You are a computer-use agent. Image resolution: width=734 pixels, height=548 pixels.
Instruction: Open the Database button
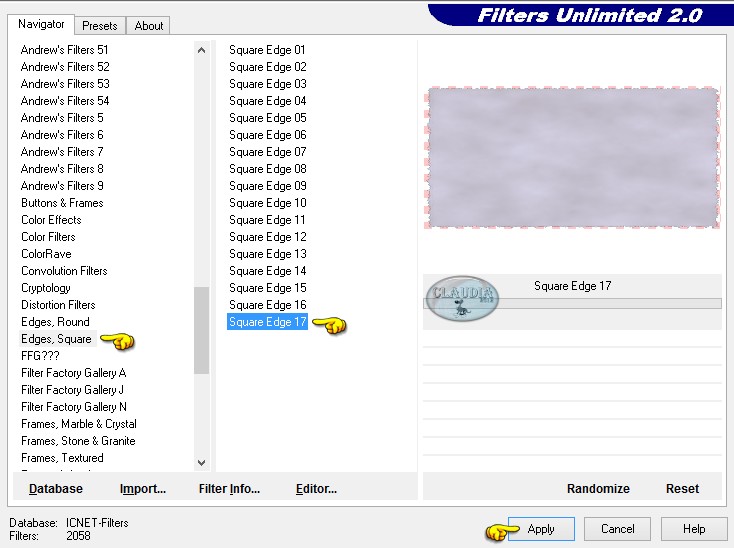pyautogui.click(x=56, y=489)
